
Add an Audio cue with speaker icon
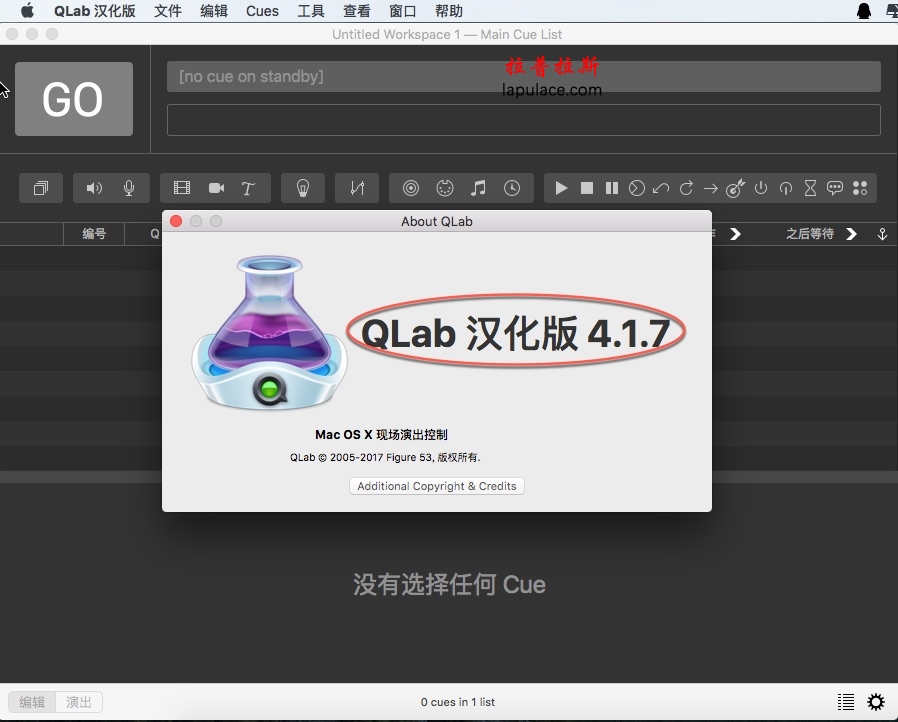tap(94, 188)
